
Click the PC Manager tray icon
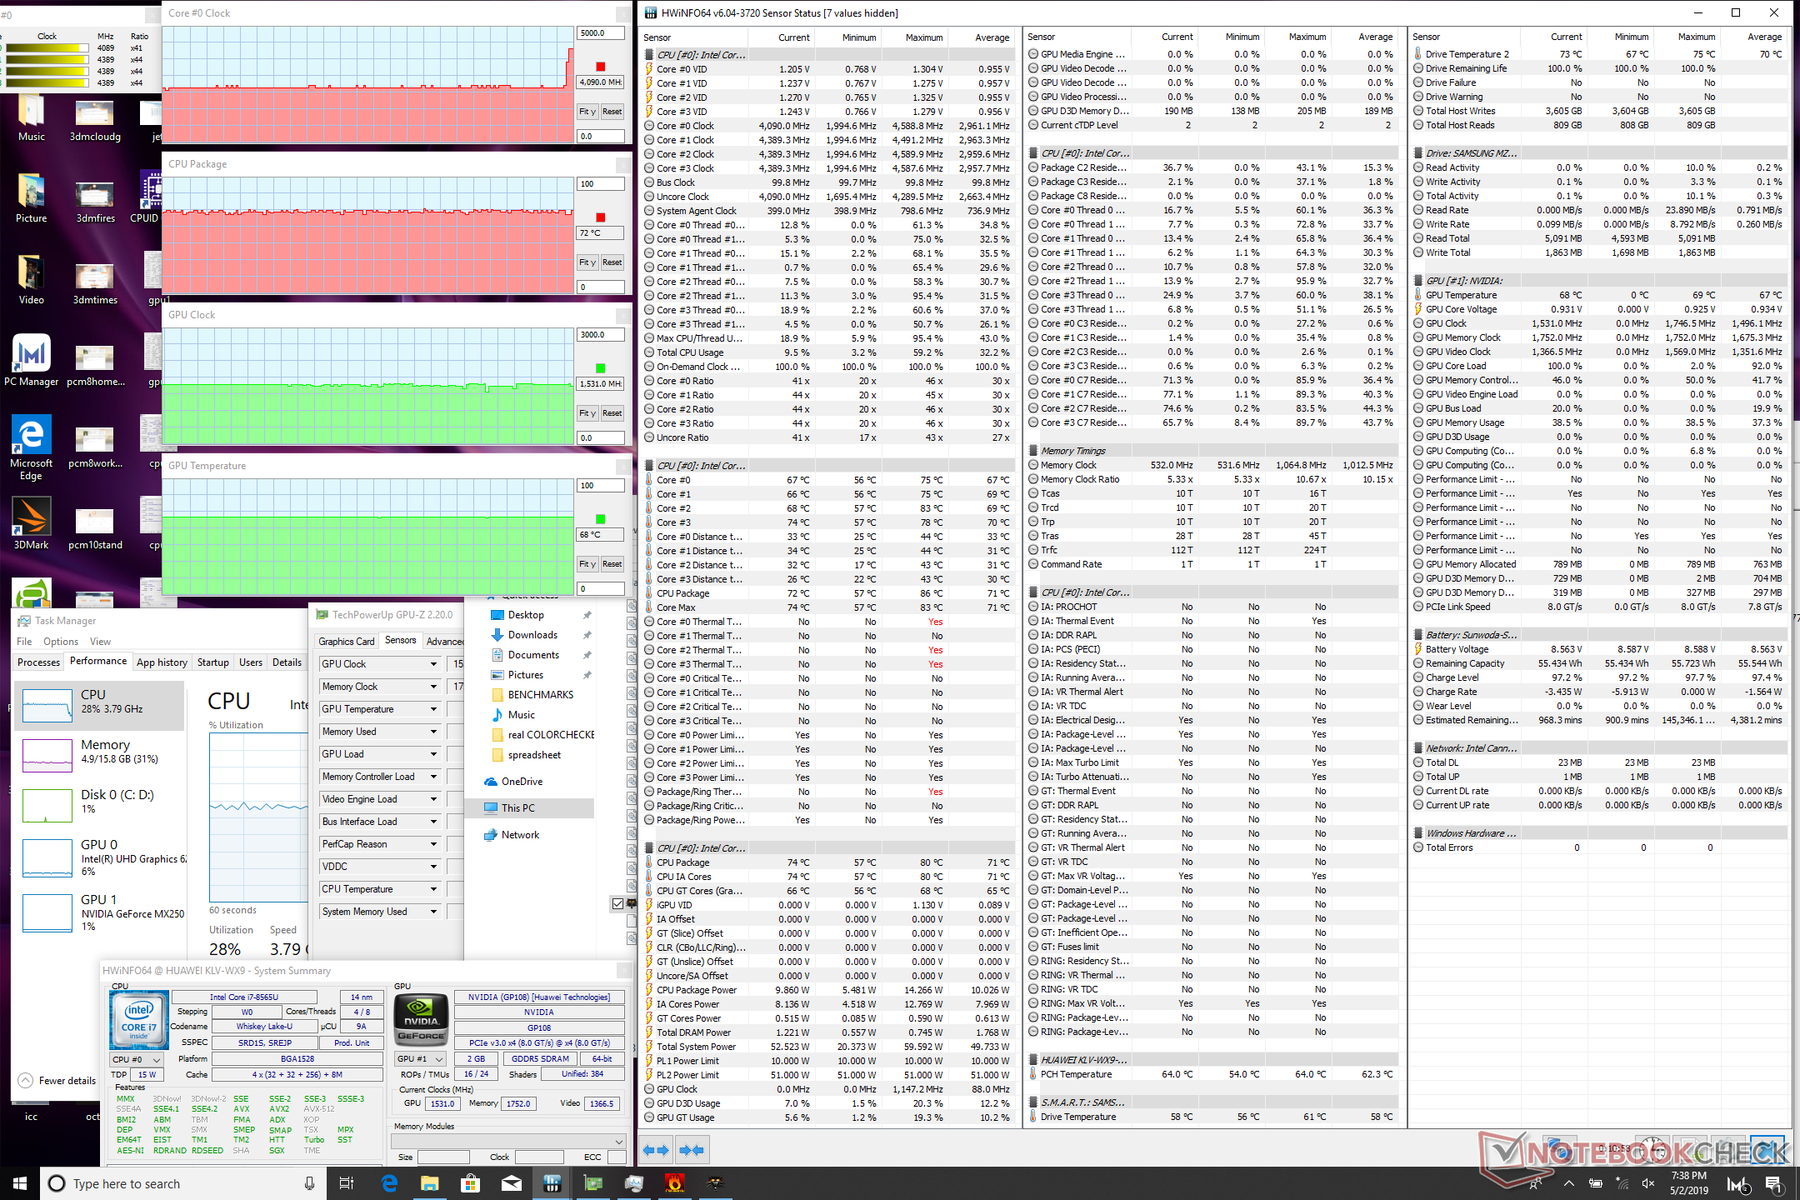pos(1737,1184)
